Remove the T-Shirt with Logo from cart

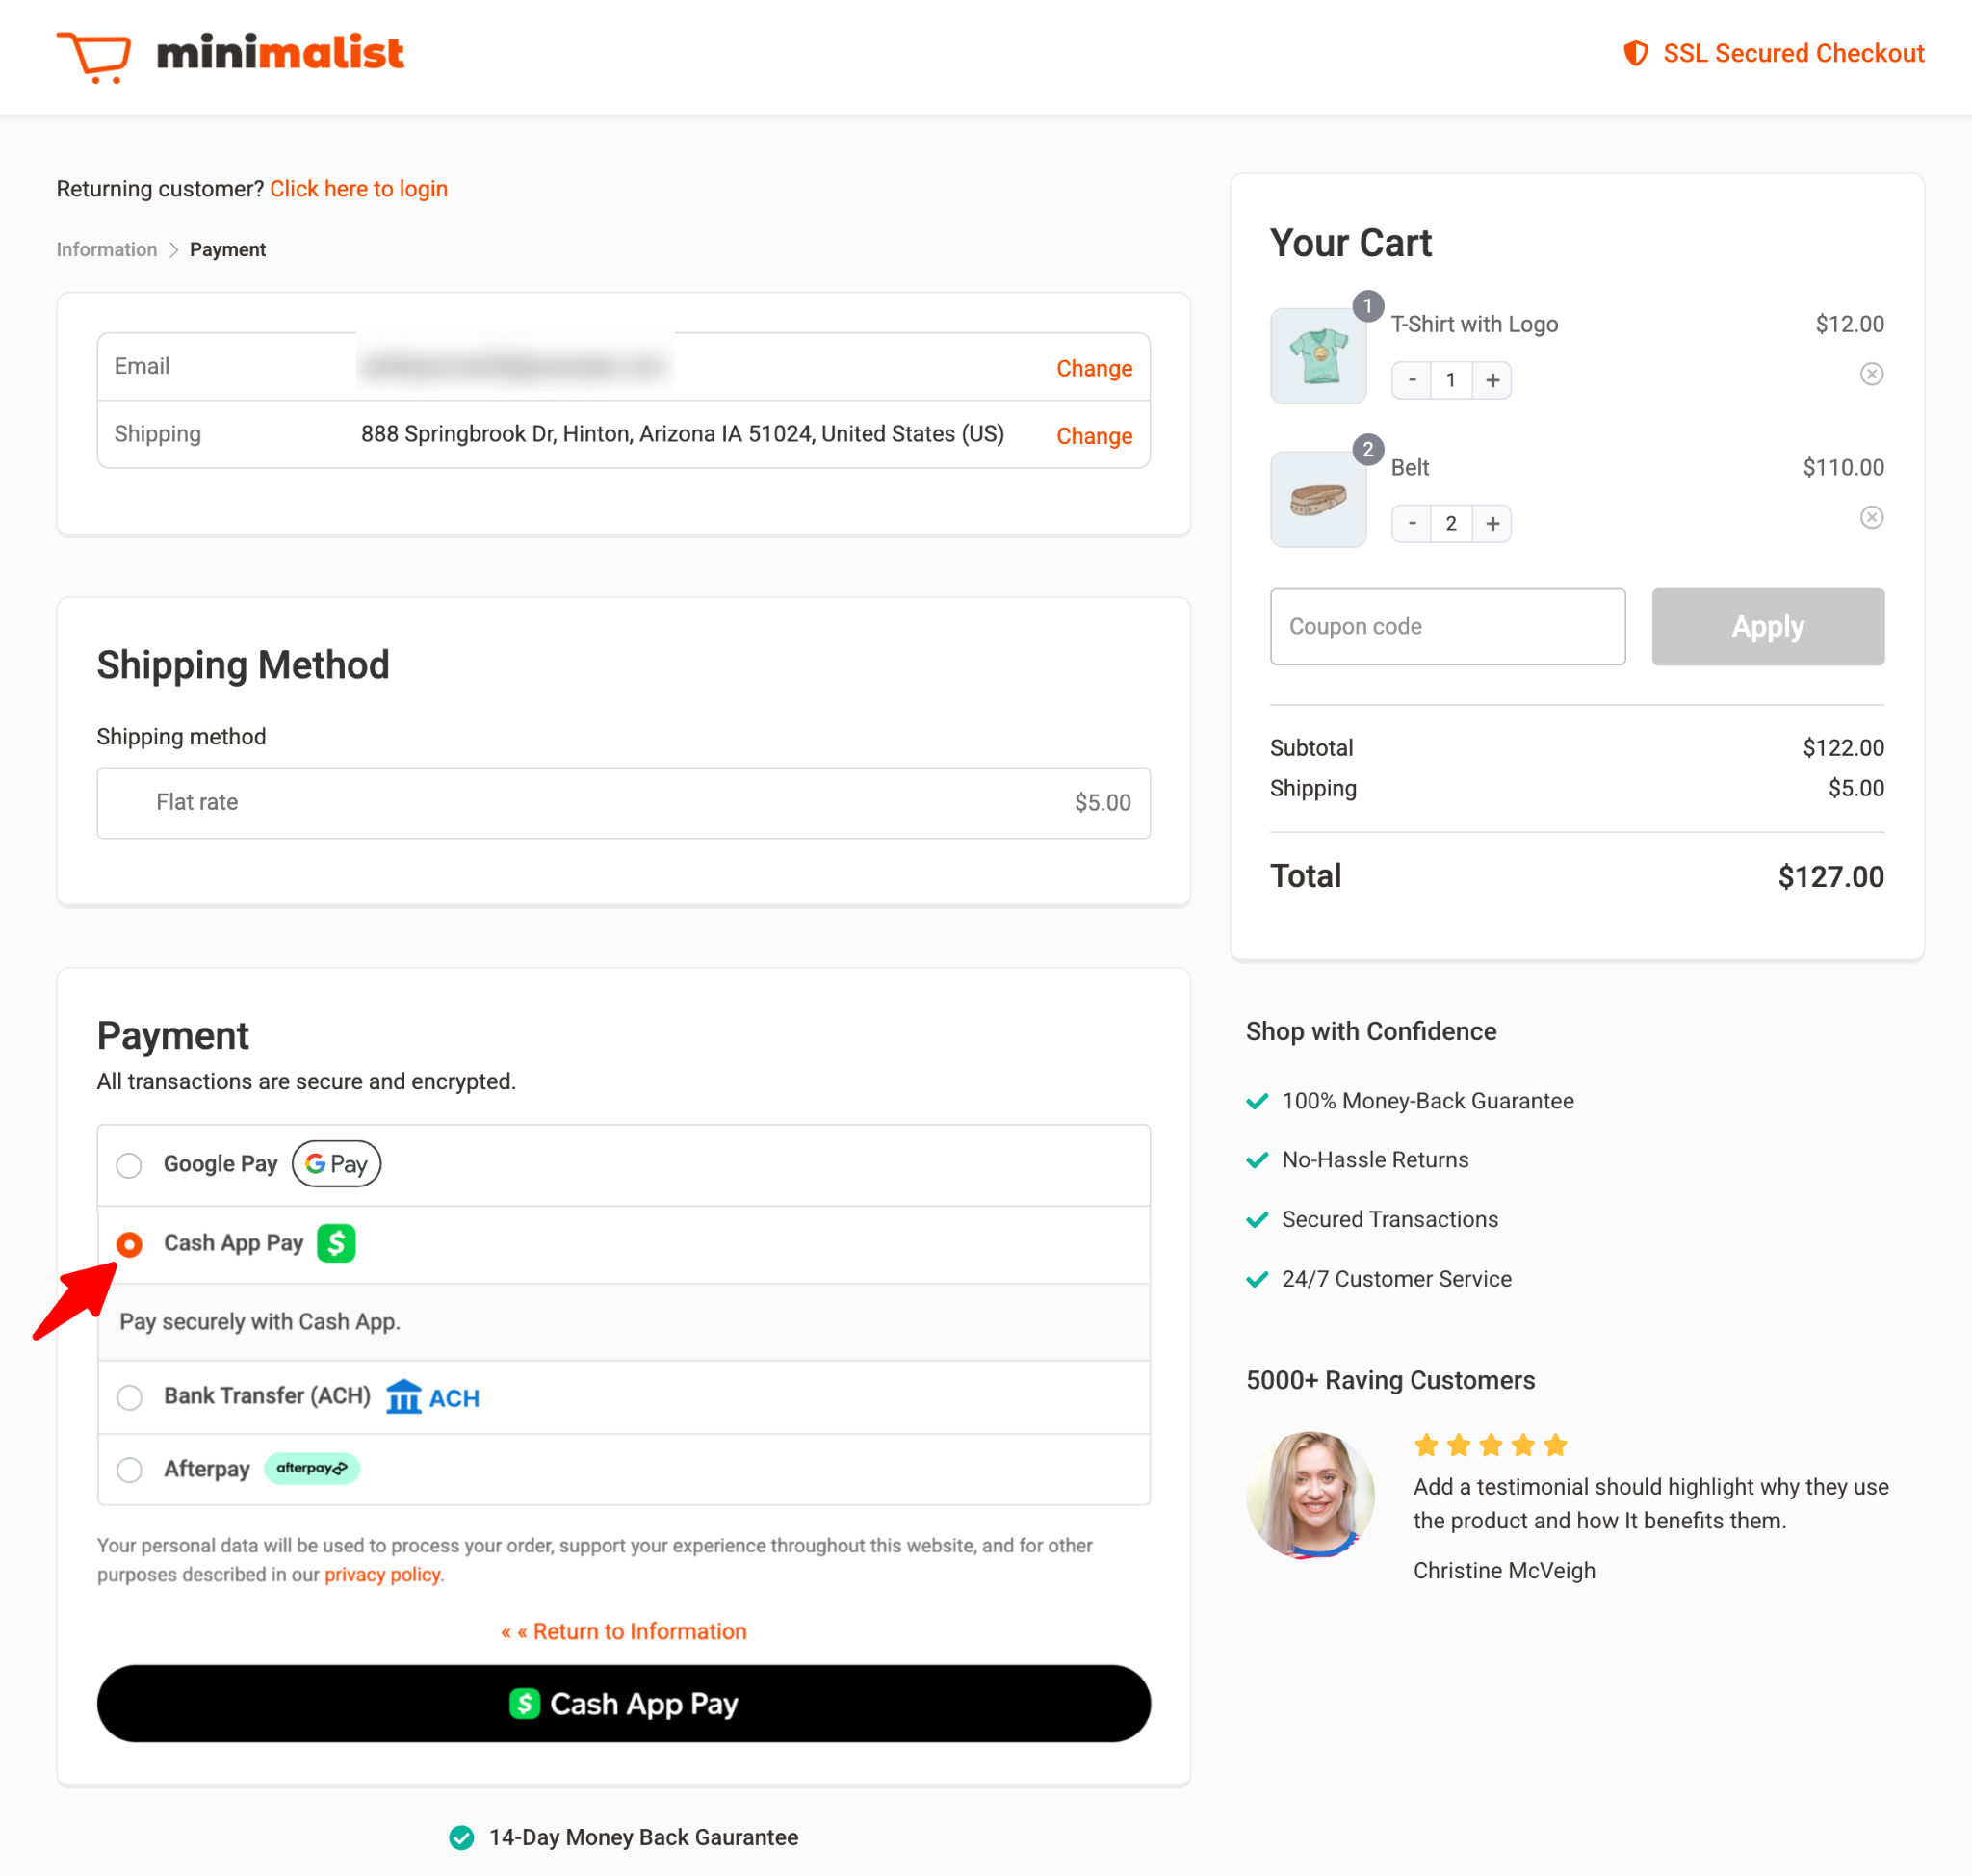click(x=1872, y=373)
